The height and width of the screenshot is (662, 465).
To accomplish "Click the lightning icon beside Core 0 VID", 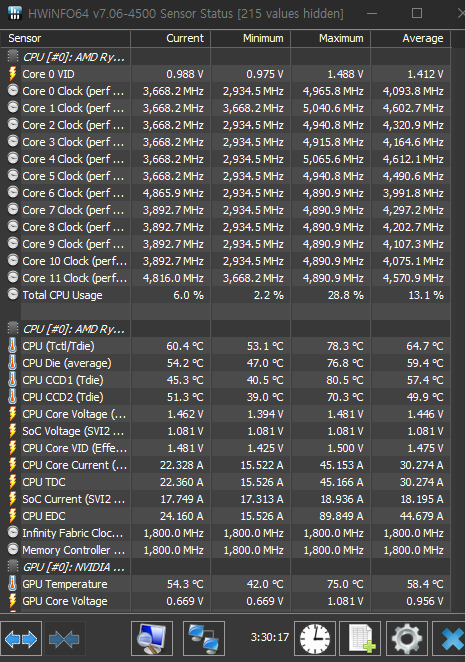I will (x=13, y=74).
